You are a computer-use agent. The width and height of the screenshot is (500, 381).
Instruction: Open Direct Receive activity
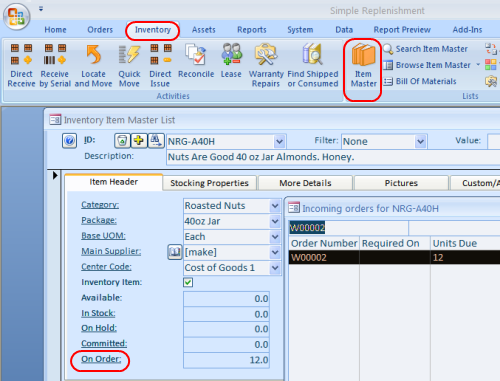(x=21, y=66)
